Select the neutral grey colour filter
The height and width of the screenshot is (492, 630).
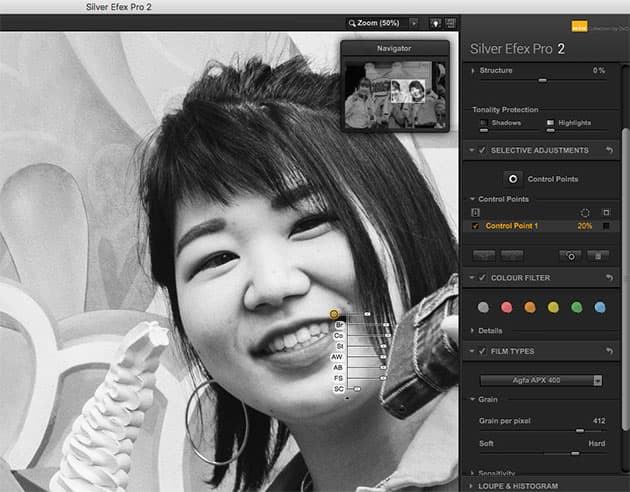483,308
